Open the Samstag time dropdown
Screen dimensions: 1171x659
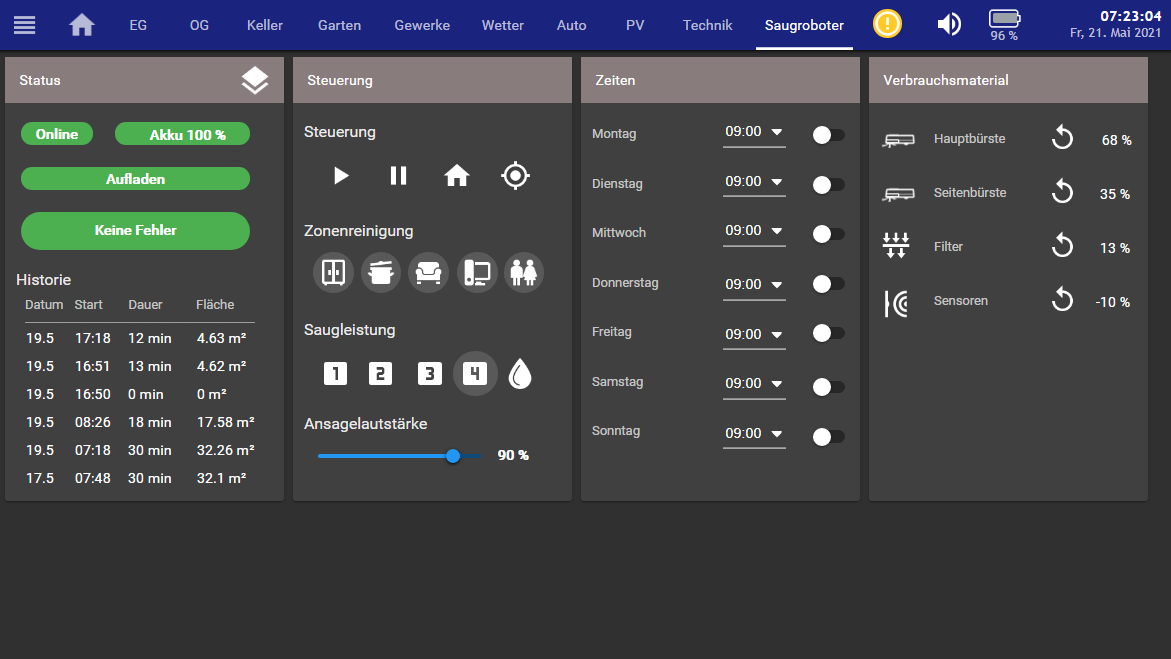click(754, 384)
